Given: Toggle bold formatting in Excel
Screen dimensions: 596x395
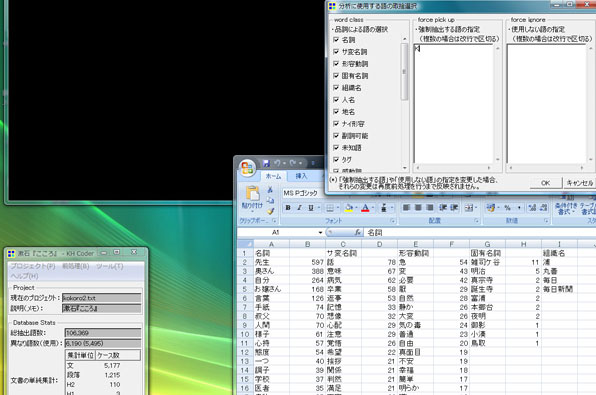Looking at the screenshot, I should click(288, 208).
